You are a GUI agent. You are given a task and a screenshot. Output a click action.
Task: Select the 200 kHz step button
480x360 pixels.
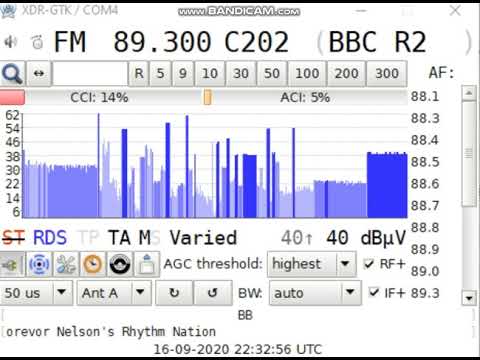coord(346,73)
